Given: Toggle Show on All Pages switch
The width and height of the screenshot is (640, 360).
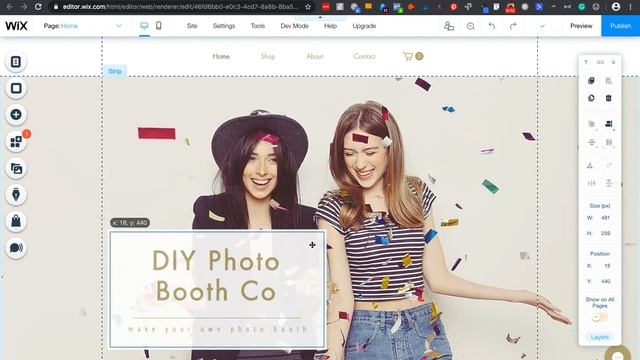Looking at the screenshot, I should click(600, 317).
